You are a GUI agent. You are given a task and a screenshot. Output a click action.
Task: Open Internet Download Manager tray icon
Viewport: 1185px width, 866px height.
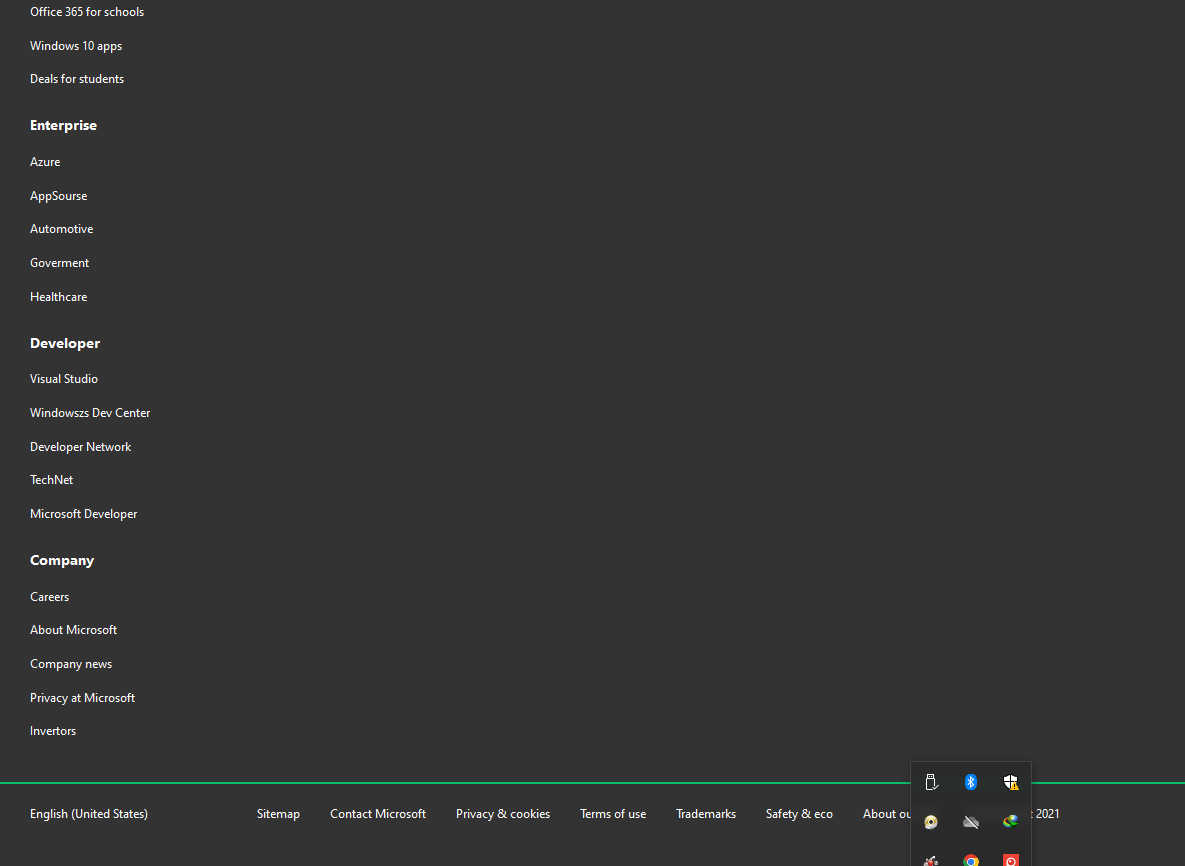(x=1010, y=821)
